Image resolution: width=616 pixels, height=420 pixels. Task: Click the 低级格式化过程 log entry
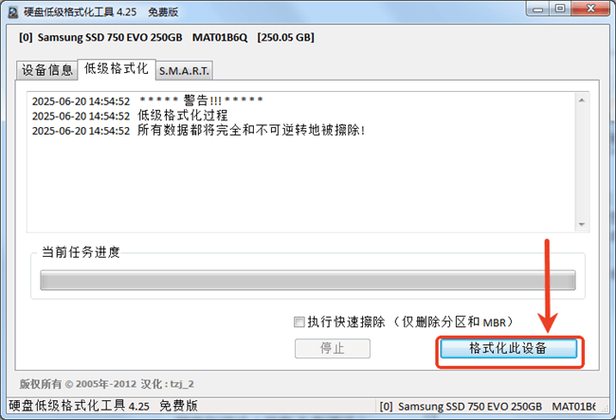[x=130, y=116]
